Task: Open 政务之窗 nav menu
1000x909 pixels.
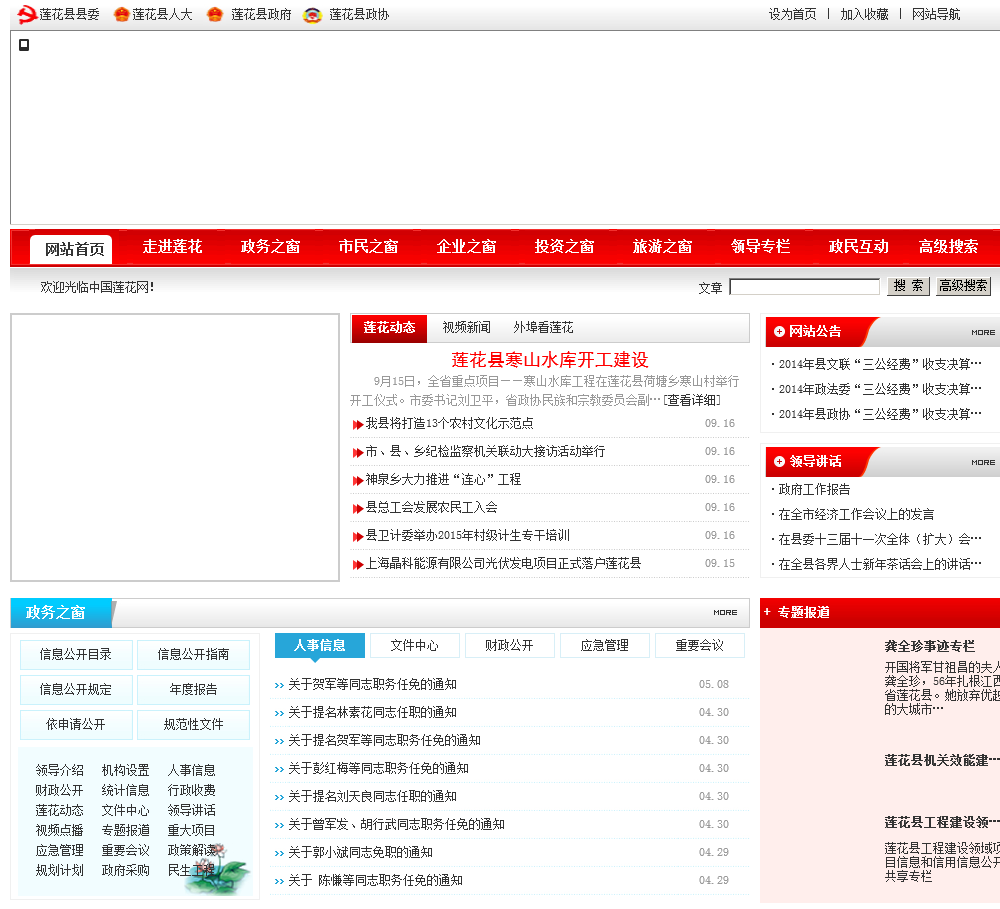Action: [270, 246]
